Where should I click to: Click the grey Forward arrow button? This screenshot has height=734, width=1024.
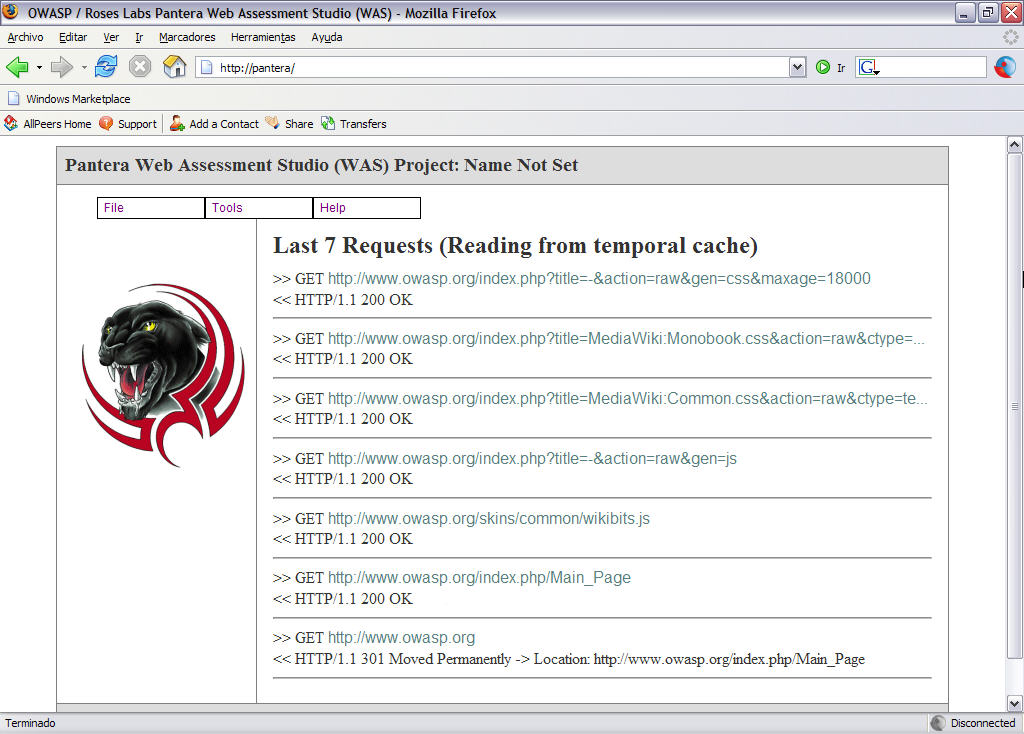coord(62,67)
